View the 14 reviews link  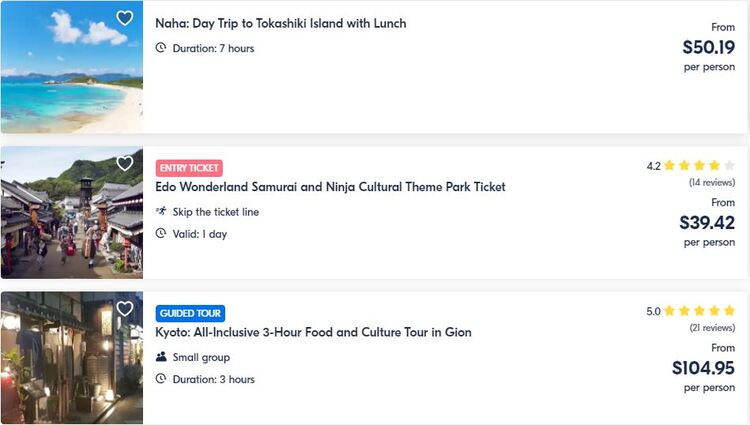[x=712, y=182]
